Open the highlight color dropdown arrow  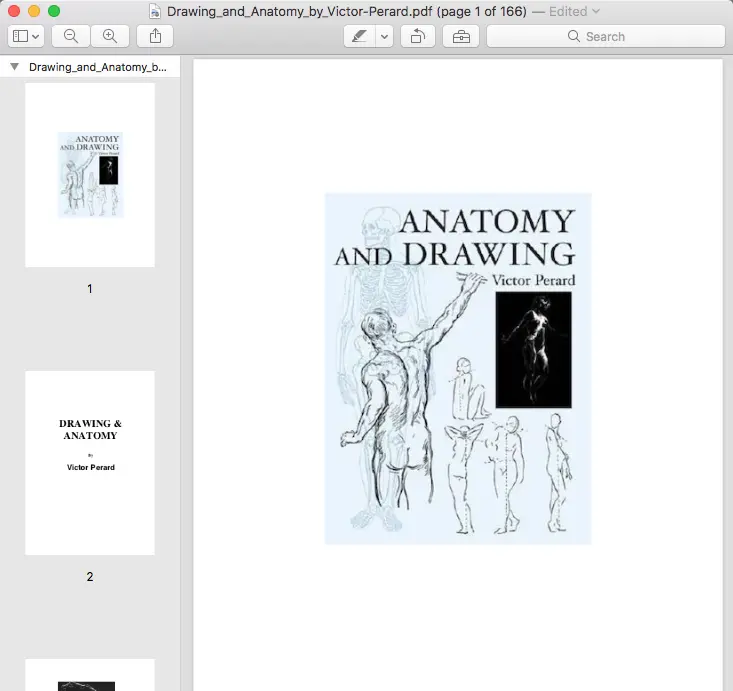pos(384,36)
